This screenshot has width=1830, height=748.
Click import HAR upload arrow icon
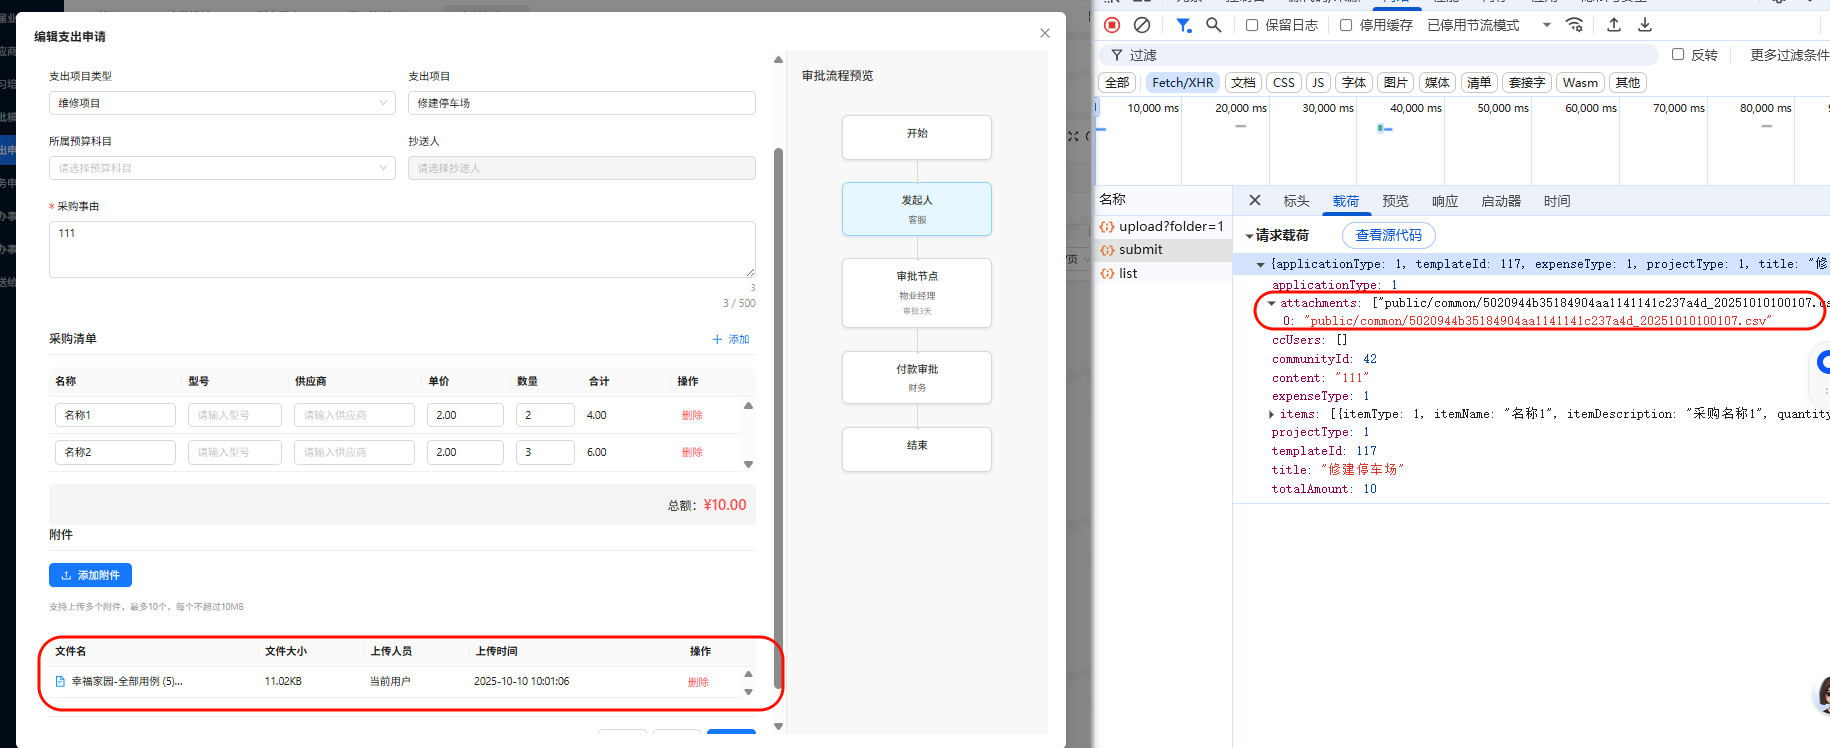tap(1614, 25)
